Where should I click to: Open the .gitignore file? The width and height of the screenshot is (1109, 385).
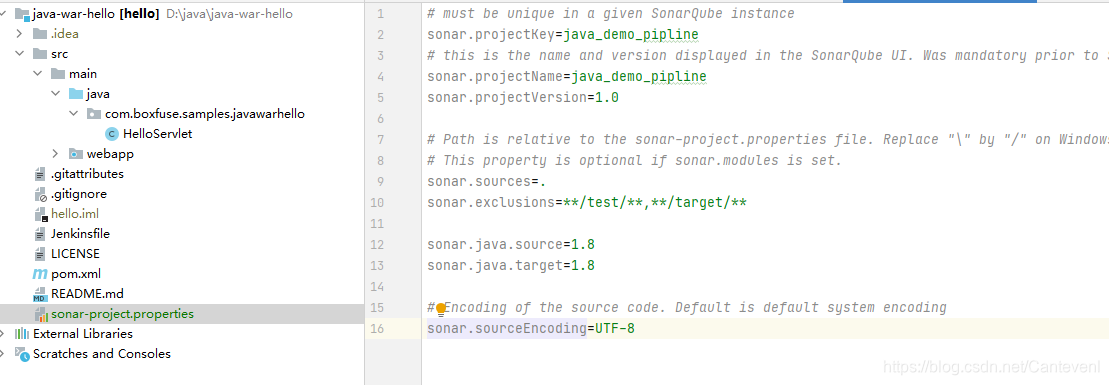[79, 193]
